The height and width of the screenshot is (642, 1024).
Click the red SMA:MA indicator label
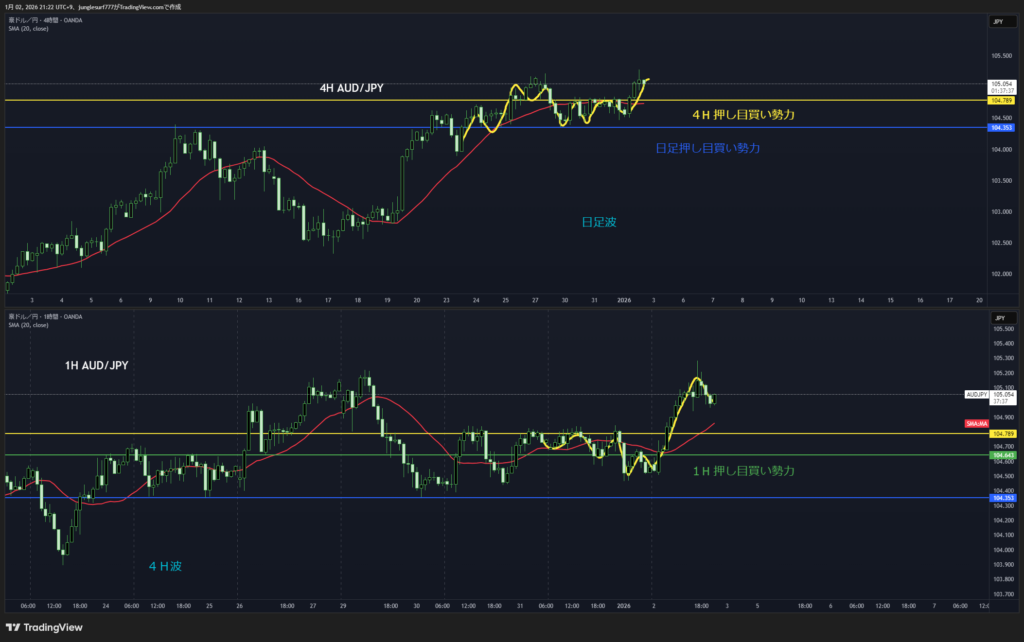976,425
